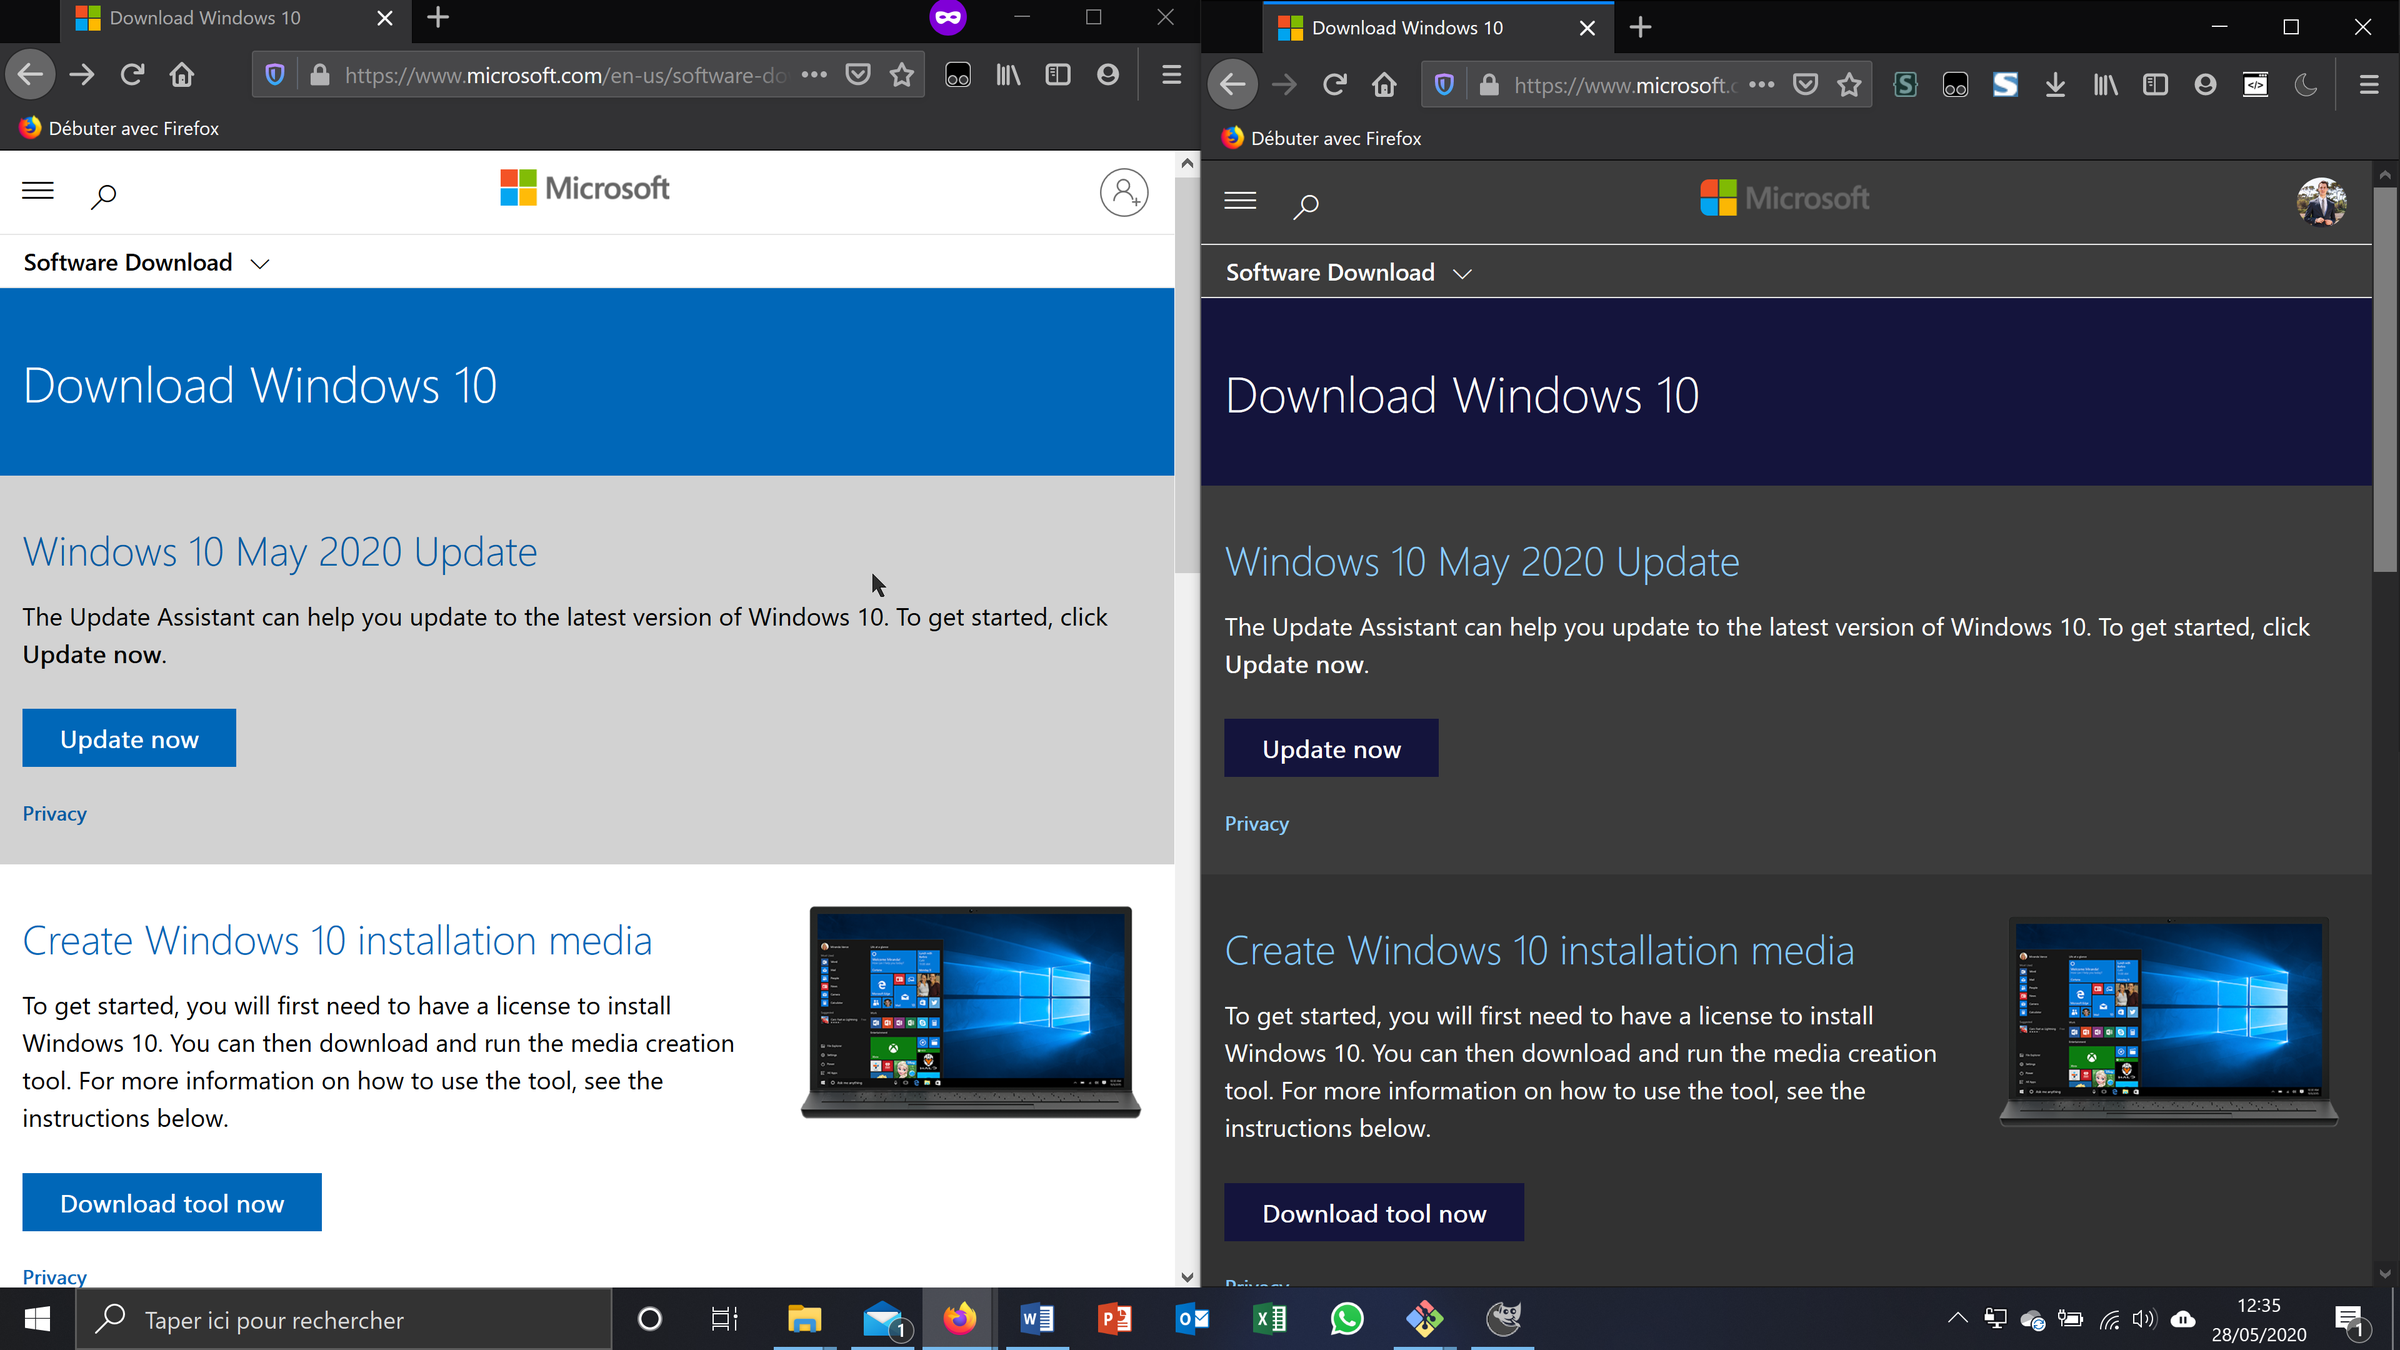
Task: Open Library icon in right window toolbar
Action: pyautogui.click(x=2105, y=85)
